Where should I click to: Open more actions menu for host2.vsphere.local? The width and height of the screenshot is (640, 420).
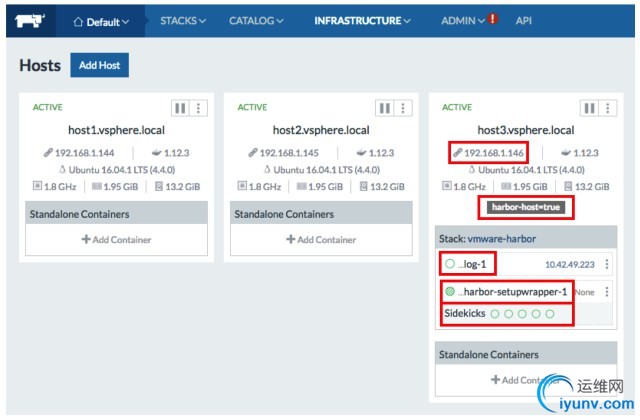(403, 108)
